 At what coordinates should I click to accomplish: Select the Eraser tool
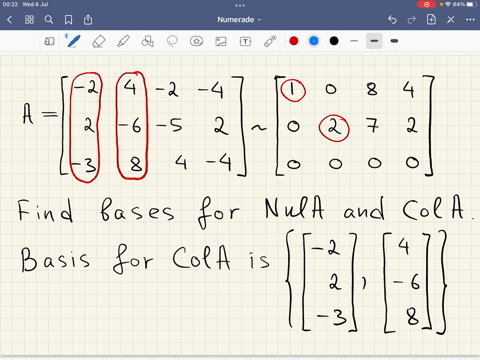click(98, 41)
